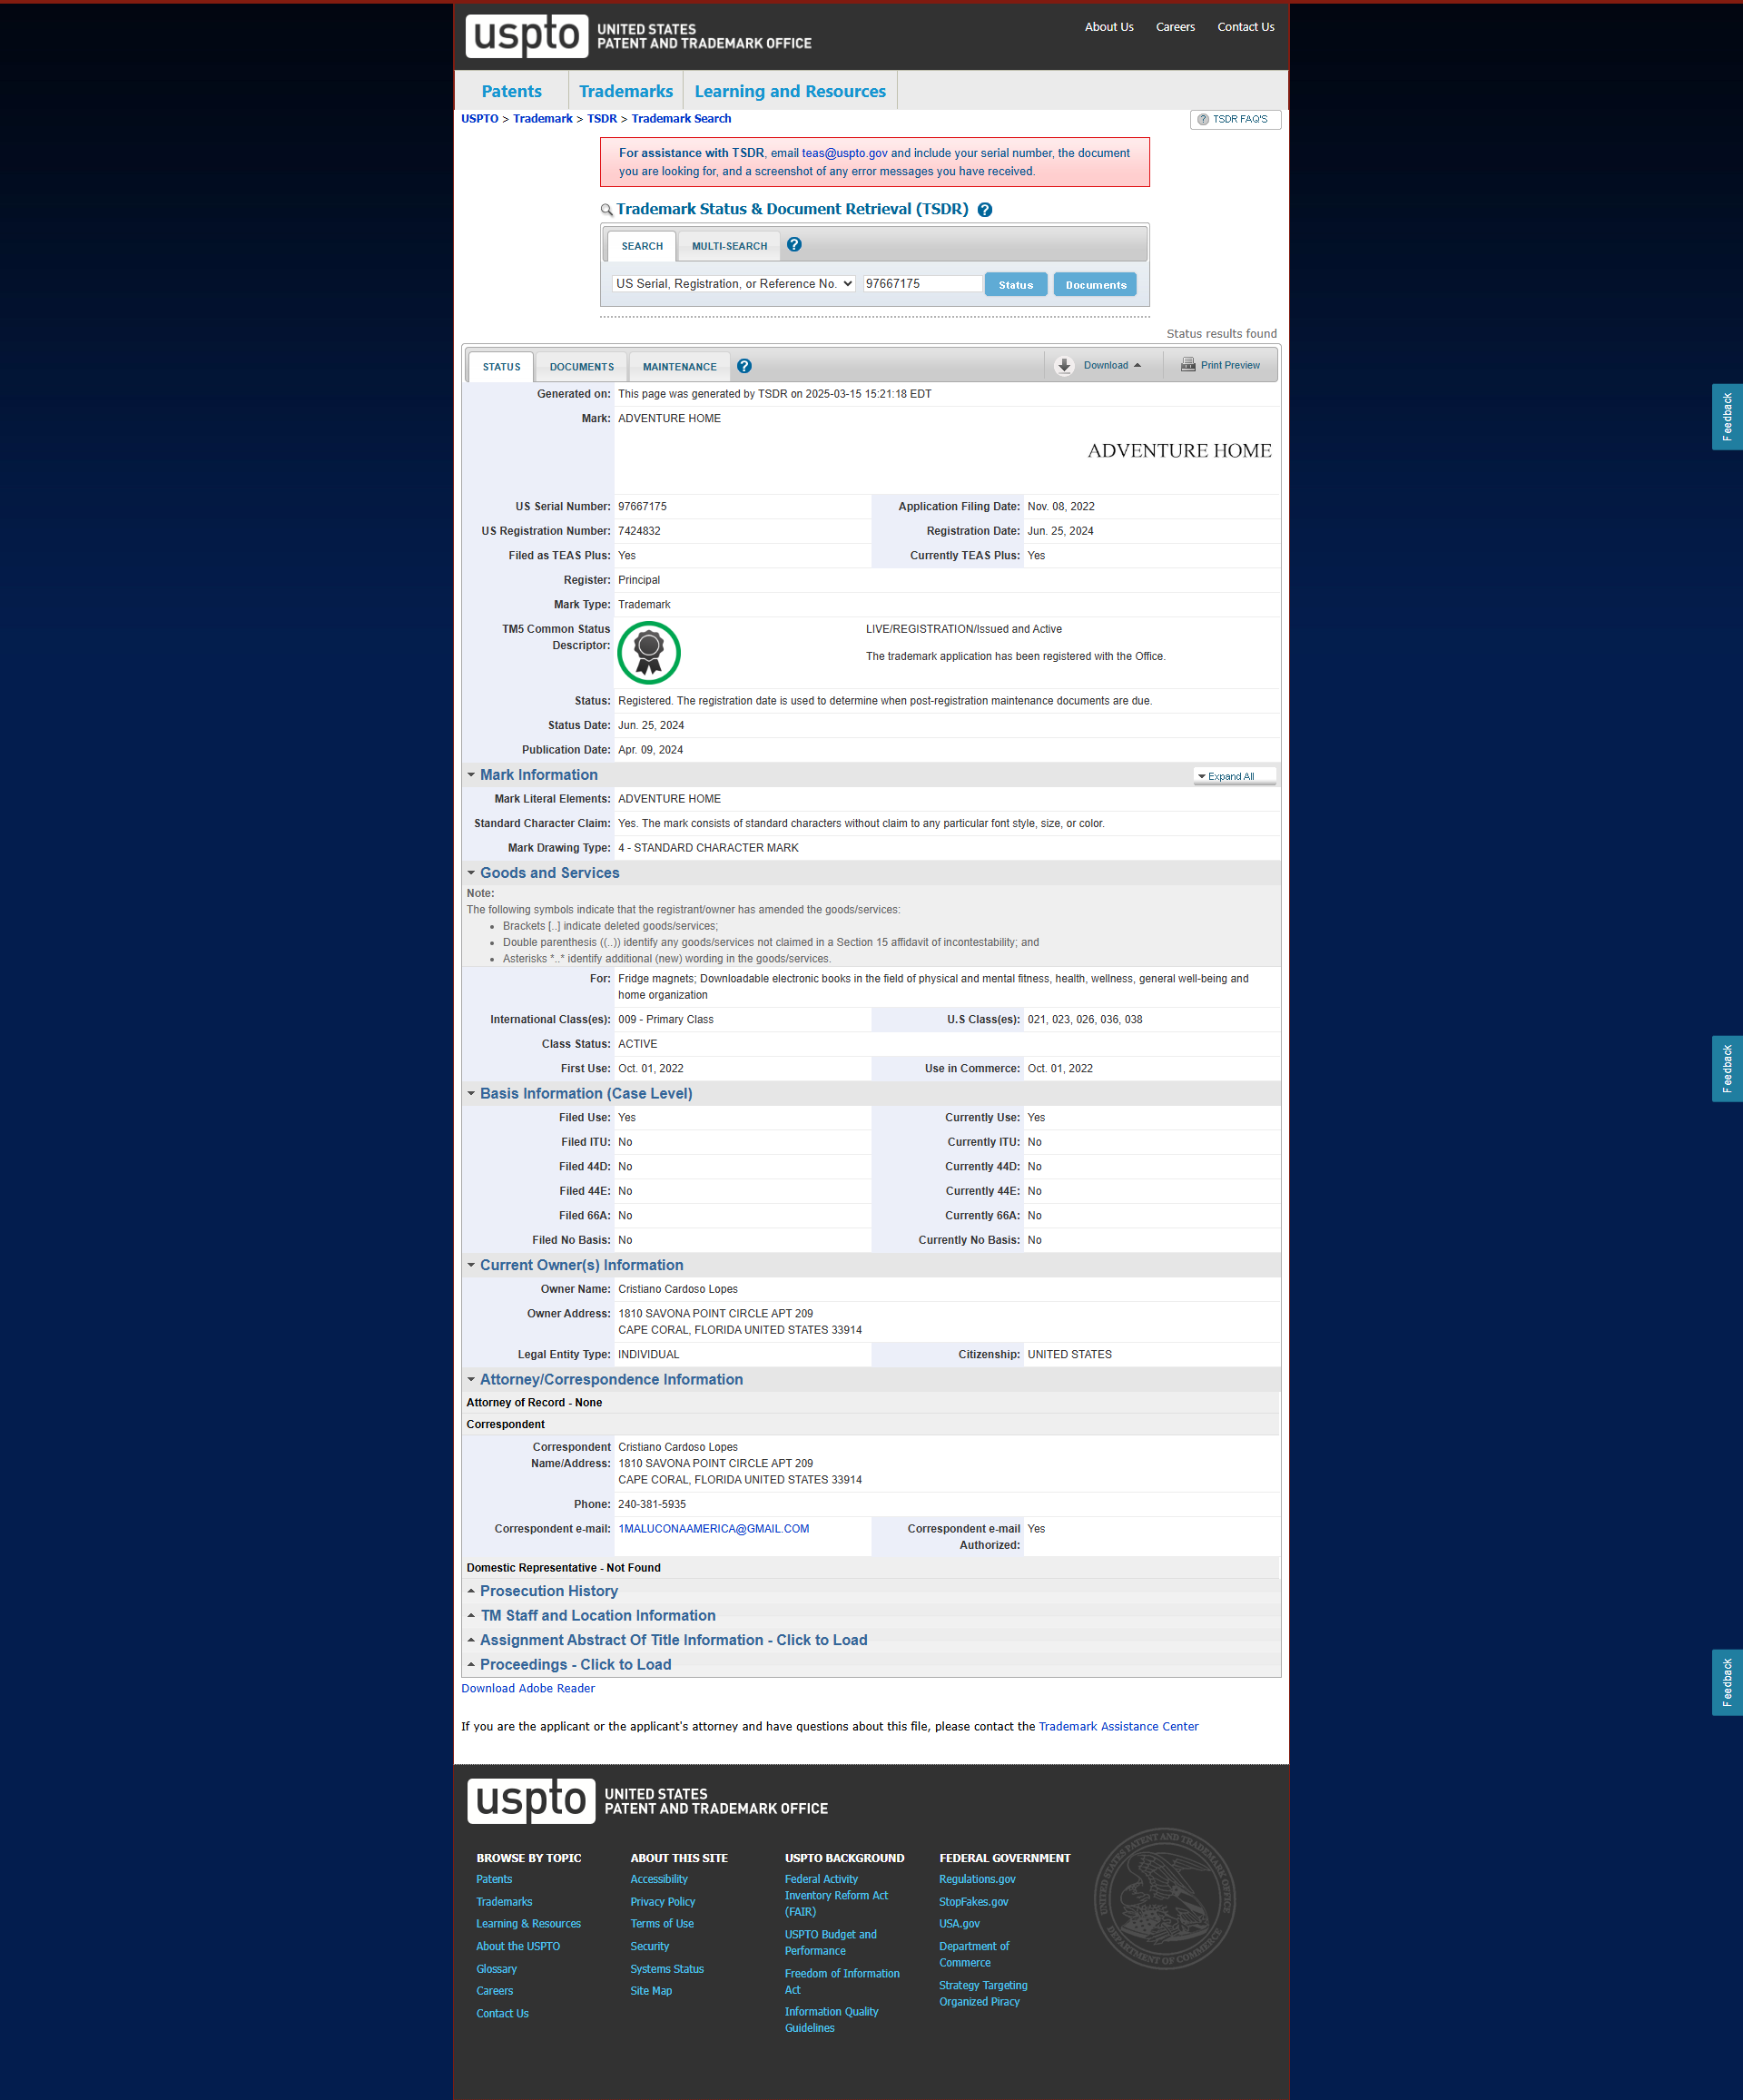
Task: Click About Us in header
Action: point(1108,27)
